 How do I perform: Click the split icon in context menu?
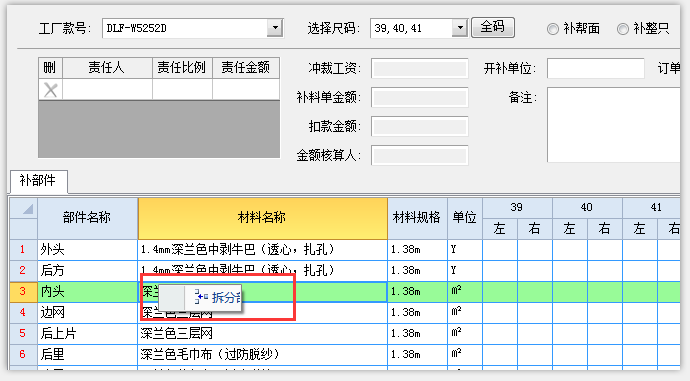pyautogui.click(x=202, y=297)
